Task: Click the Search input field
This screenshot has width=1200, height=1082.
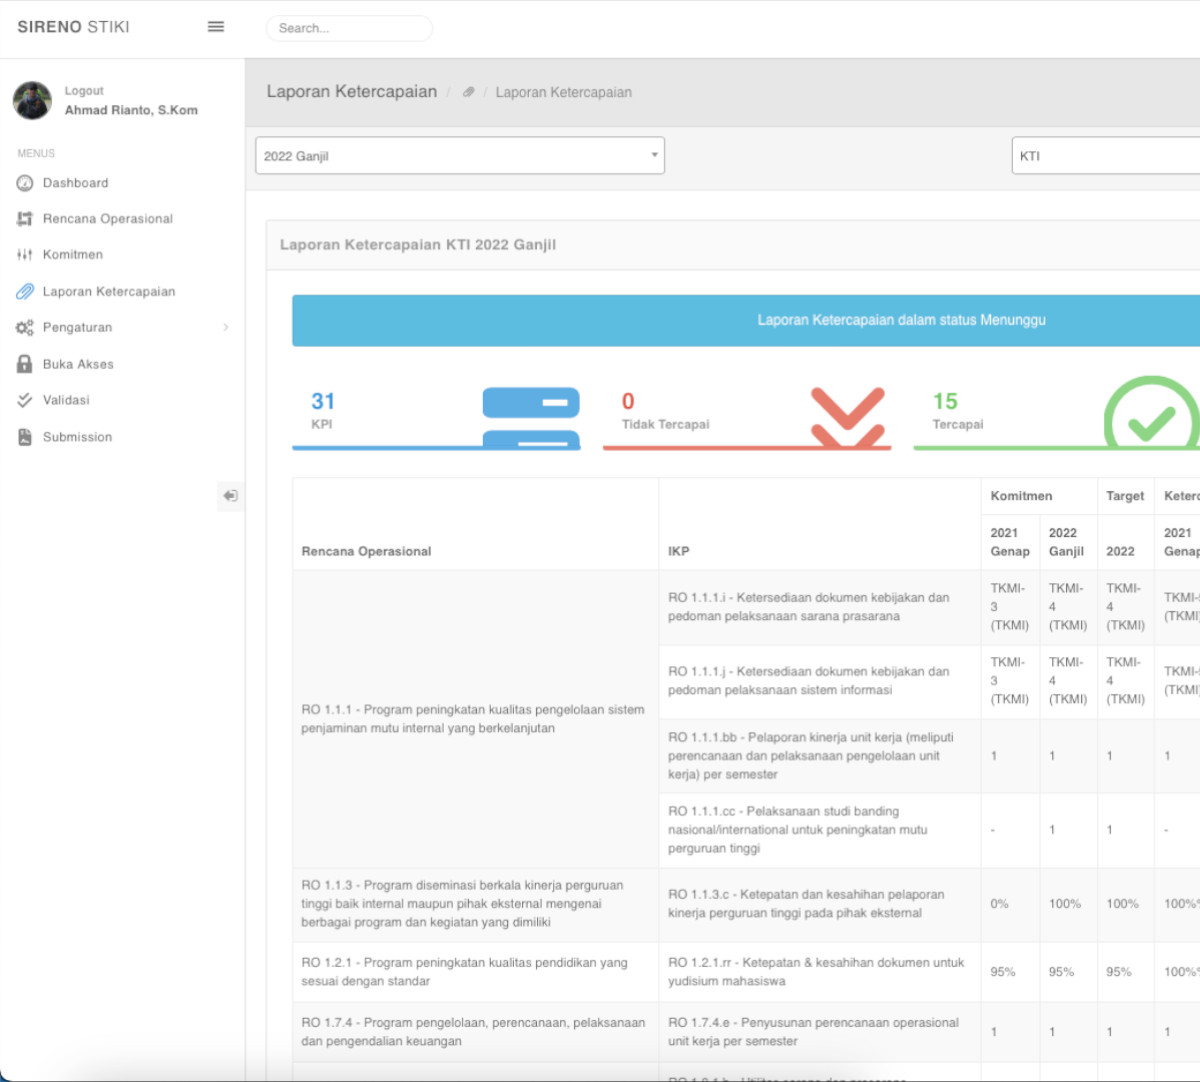Action: (349, 28)
